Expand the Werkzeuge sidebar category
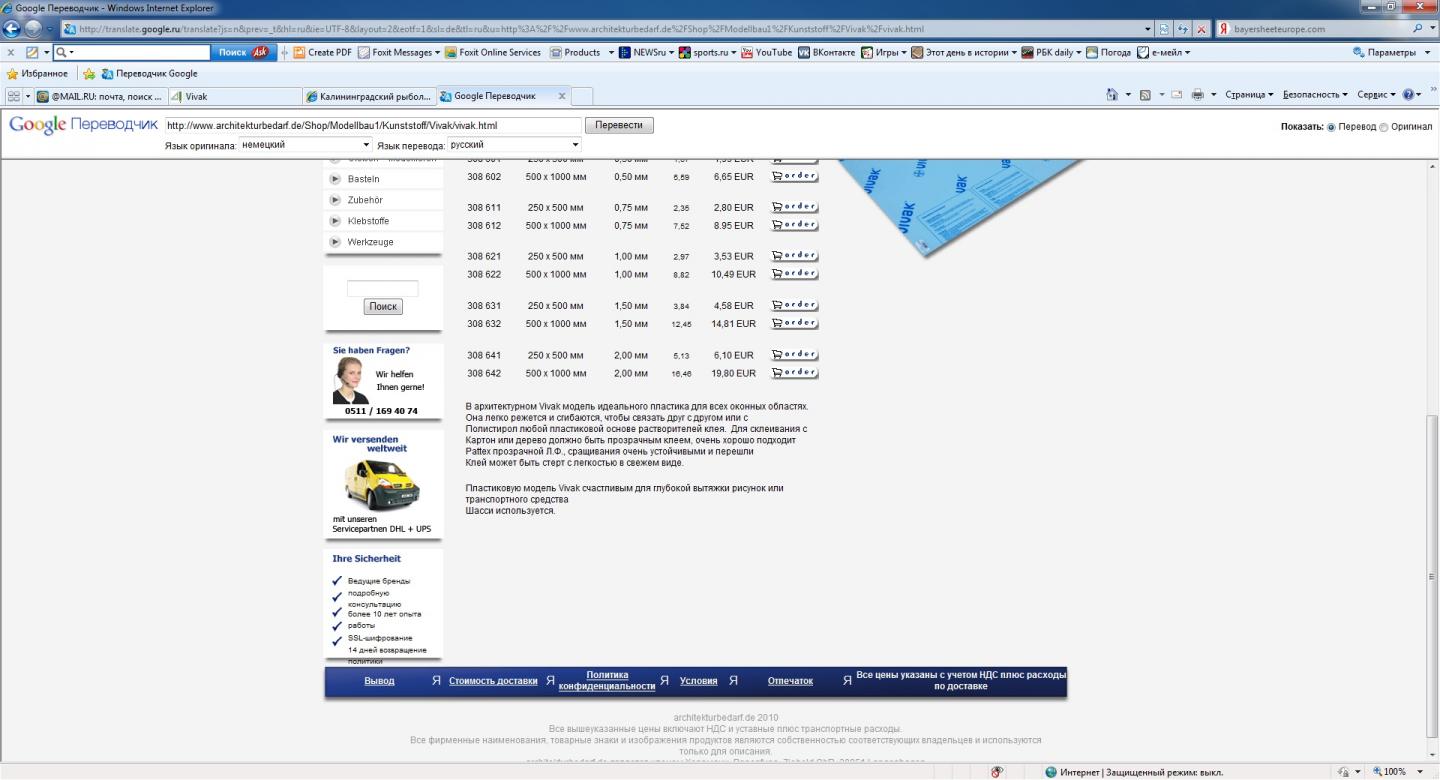Viewport: 1440px width, 780px height. coord(370,242)
